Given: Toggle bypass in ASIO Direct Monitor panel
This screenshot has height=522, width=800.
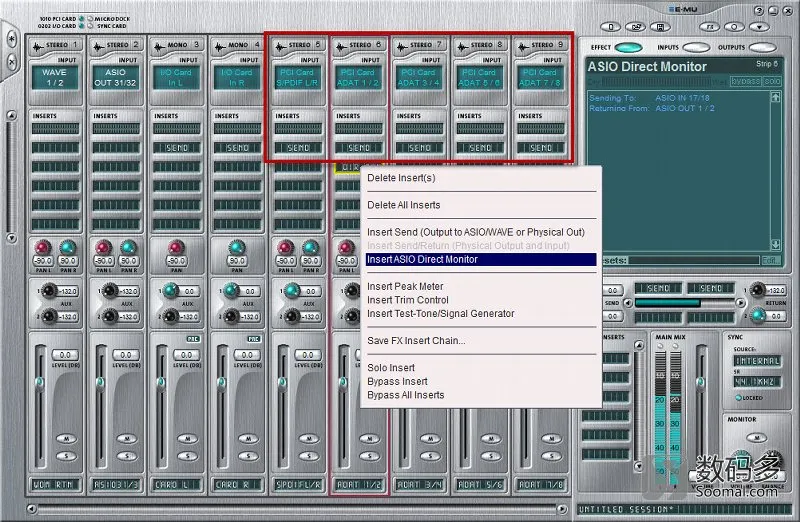Looking at the screenshot, I should coord(745,81).
